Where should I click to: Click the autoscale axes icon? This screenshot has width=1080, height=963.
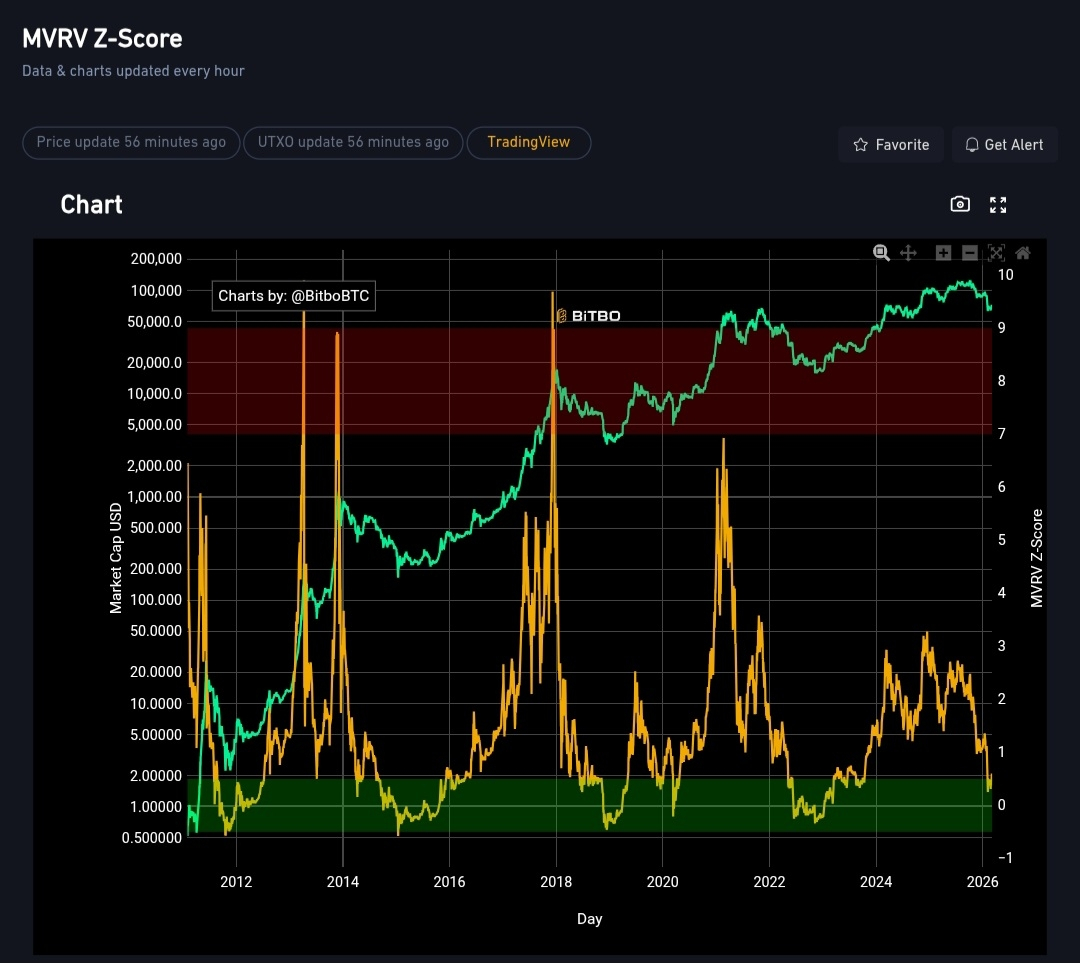pyautogui.click(x=996, y=253)
